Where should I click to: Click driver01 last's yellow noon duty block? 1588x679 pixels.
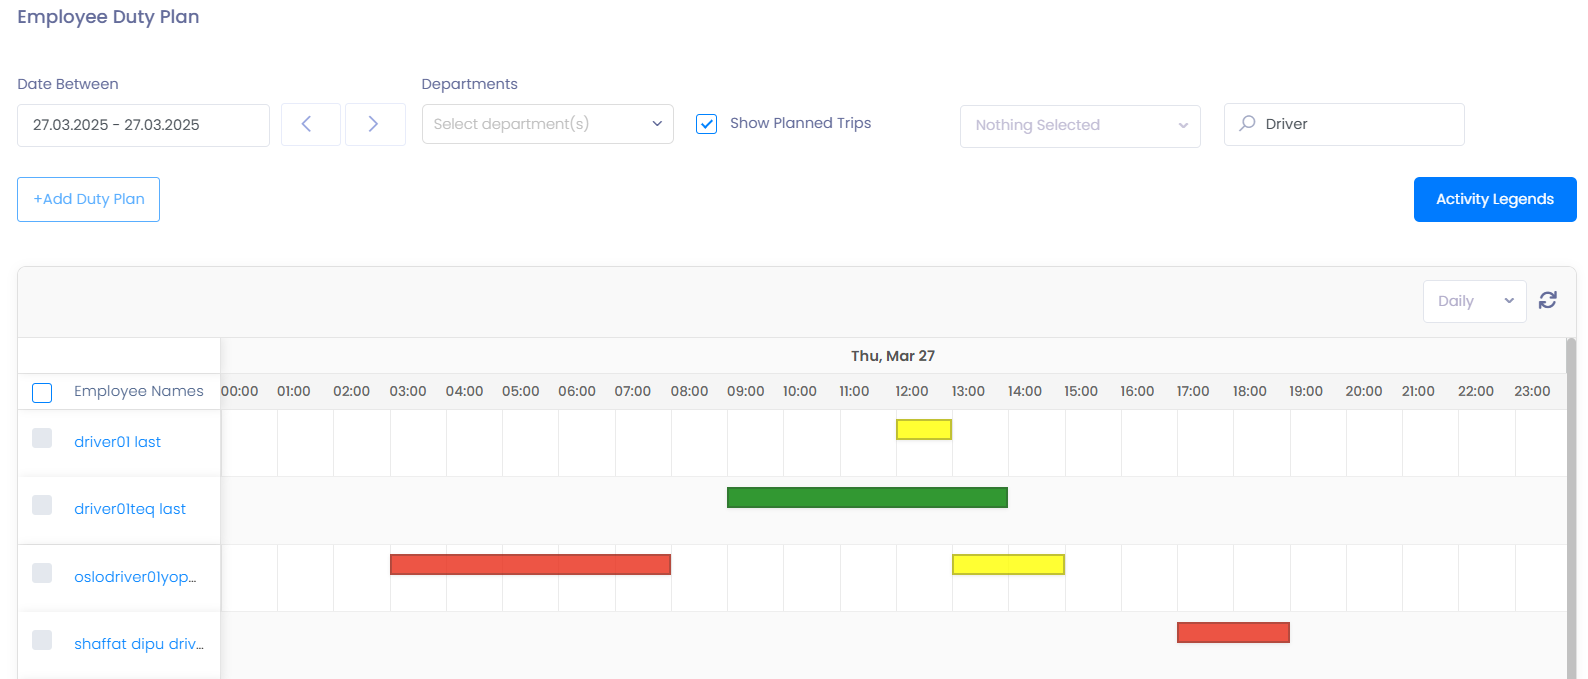[x=923, y=429]
